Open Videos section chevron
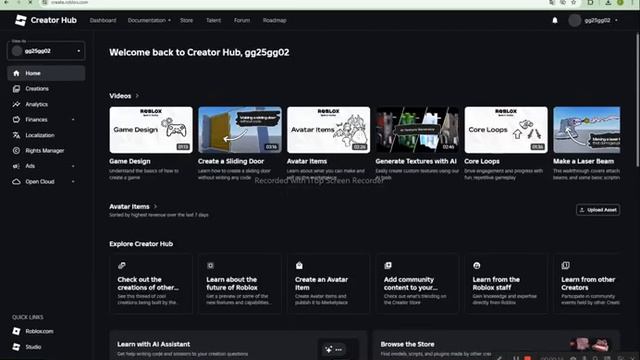 137,96
